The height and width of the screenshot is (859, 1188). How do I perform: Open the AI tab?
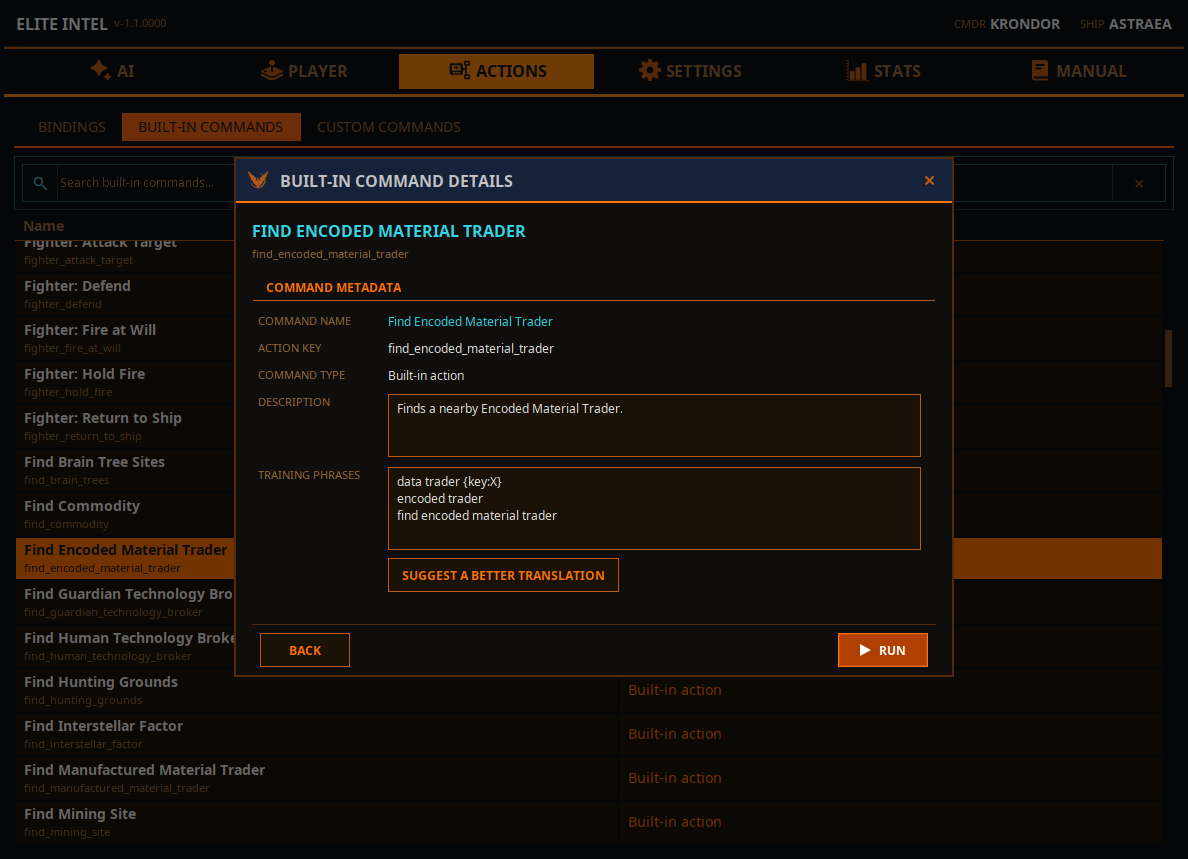(x=112, y=71)
